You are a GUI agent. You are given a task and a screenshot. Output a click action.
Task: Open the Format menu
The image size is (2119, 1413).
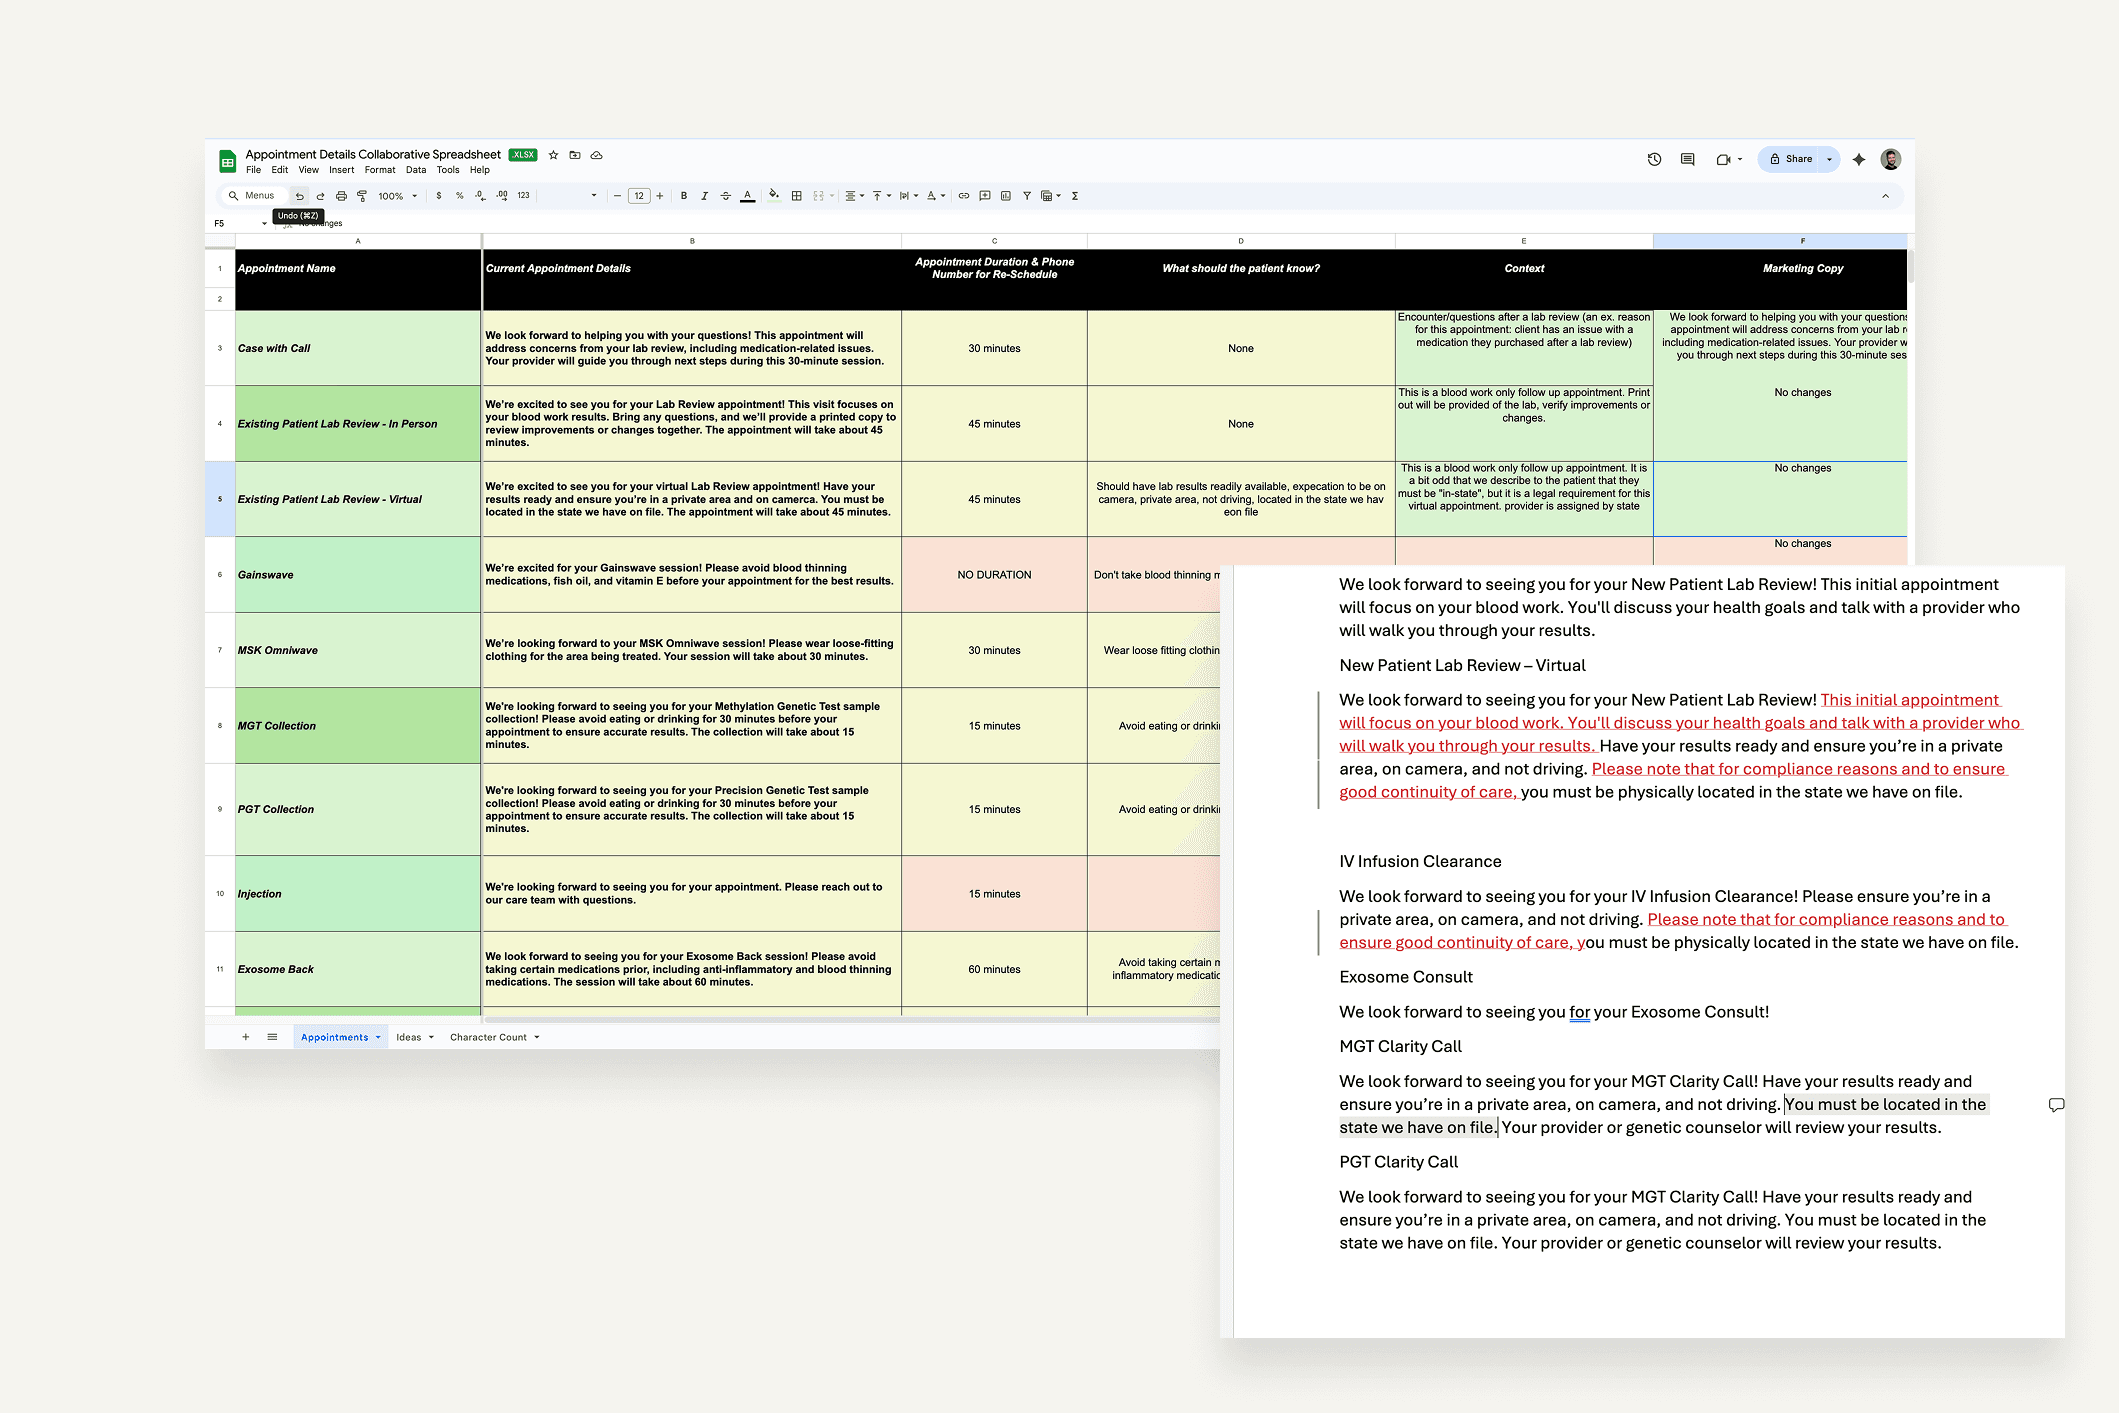pyautogui.click(x=379, y=170)
